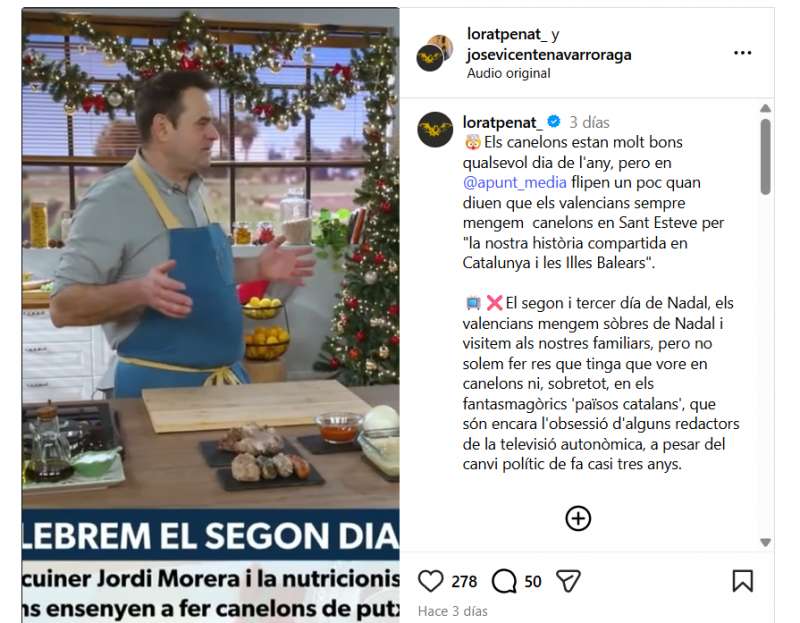Screen dimensions: 800x623
Task: Save the post with the bookmark icon
Action: coord(742,581)
